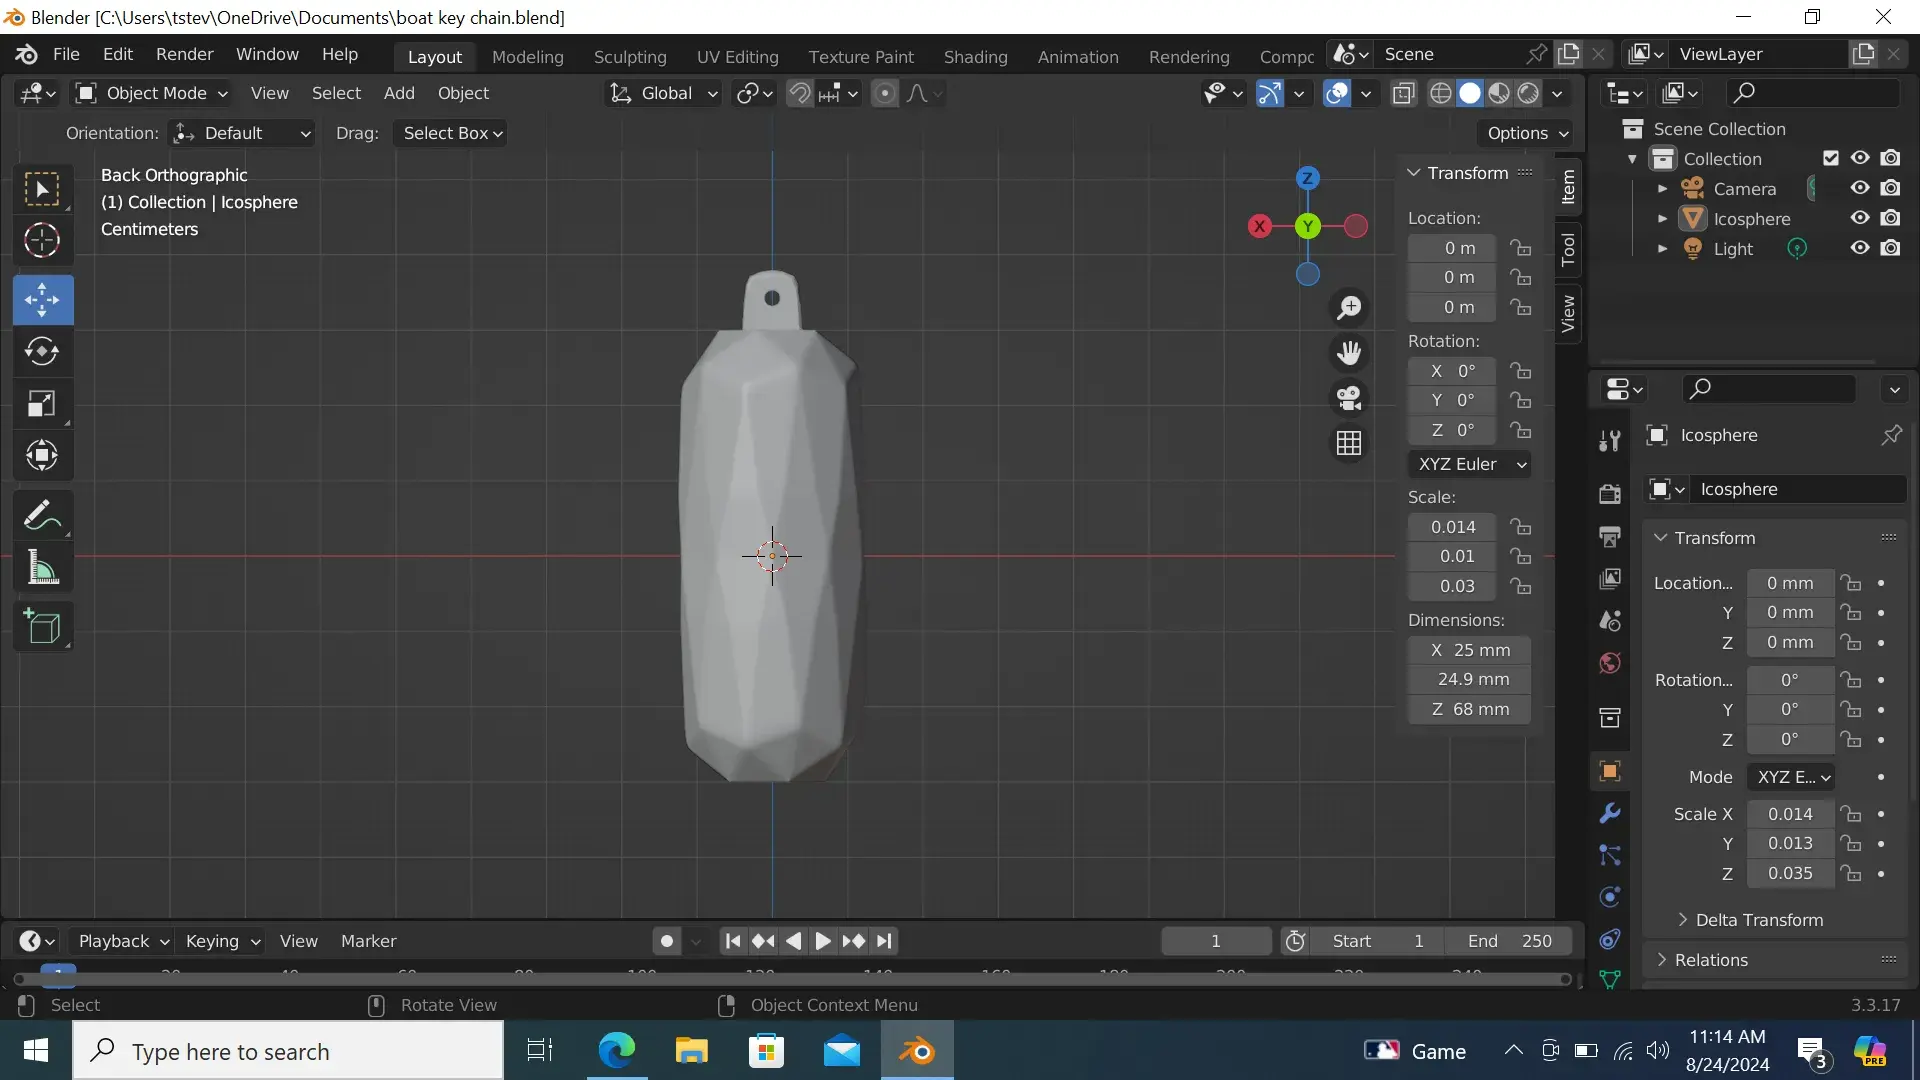Toggle the camera view icon
This screenshot has height=1080, width=1920.
click(x=1349, y=398)
